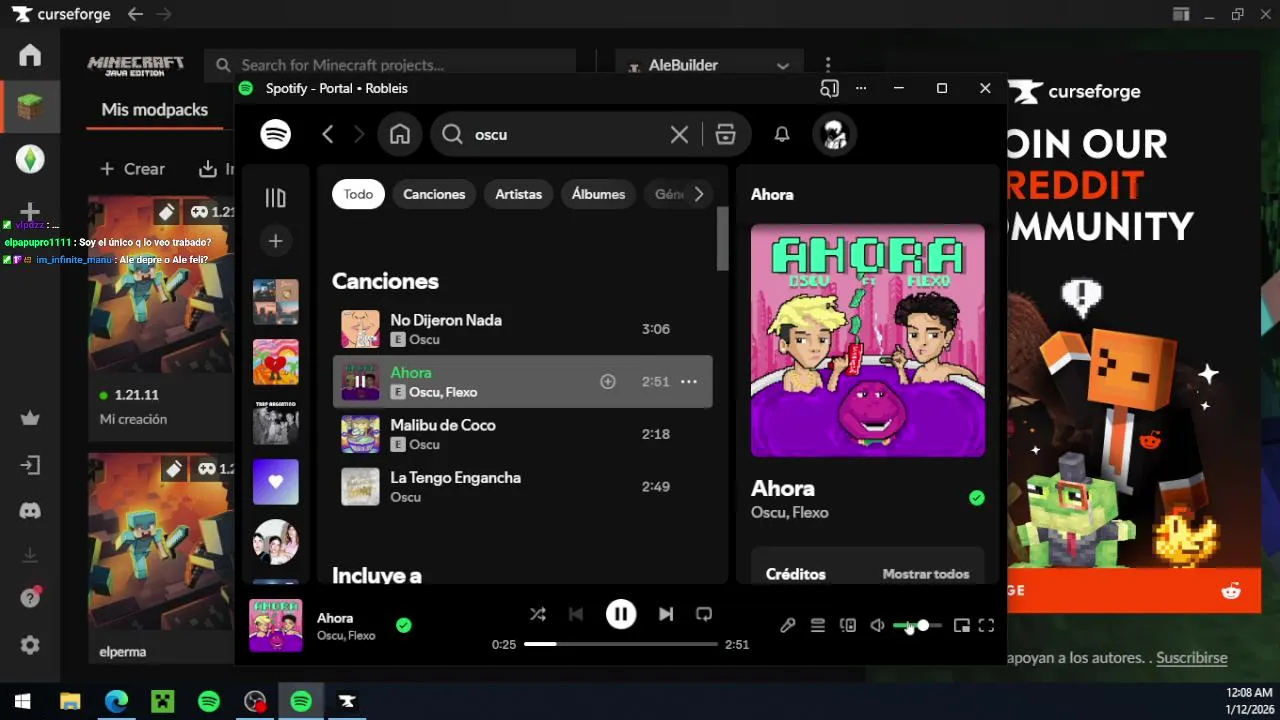Open connect to a device icon
Screen dimensions: 1280x720
pyautogui.click(x=848, y=625)
